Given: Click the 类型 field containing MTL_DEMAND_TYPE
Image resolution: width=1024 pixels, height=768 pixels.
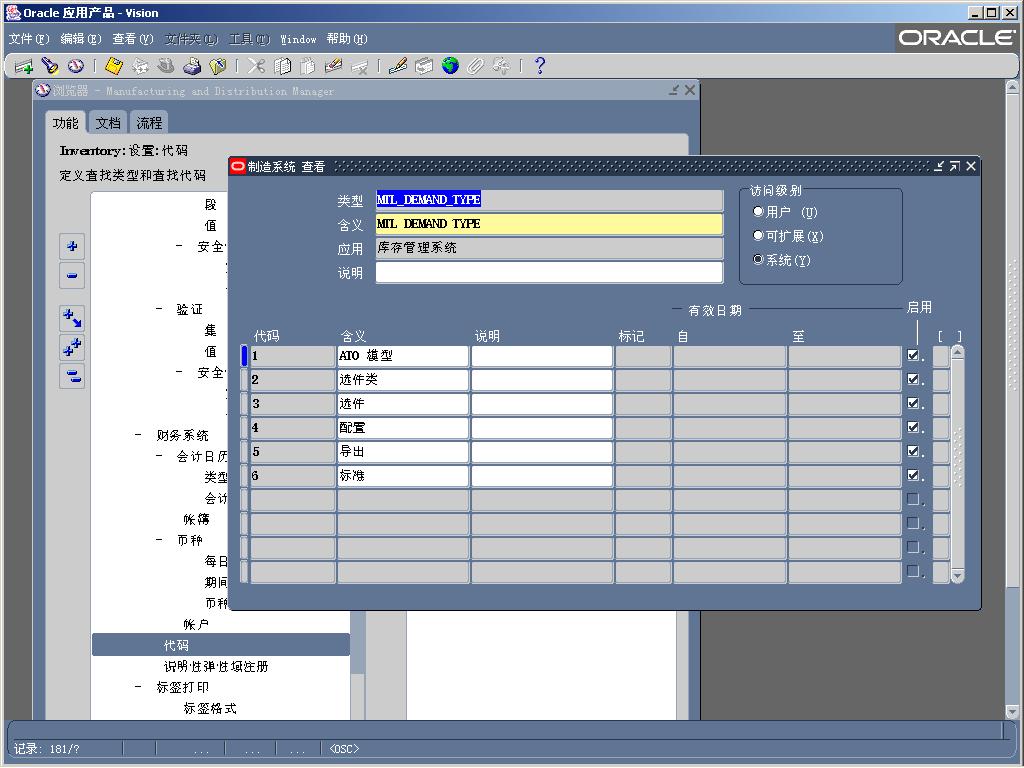Looking at the screenshot, I should coord(549,200).
